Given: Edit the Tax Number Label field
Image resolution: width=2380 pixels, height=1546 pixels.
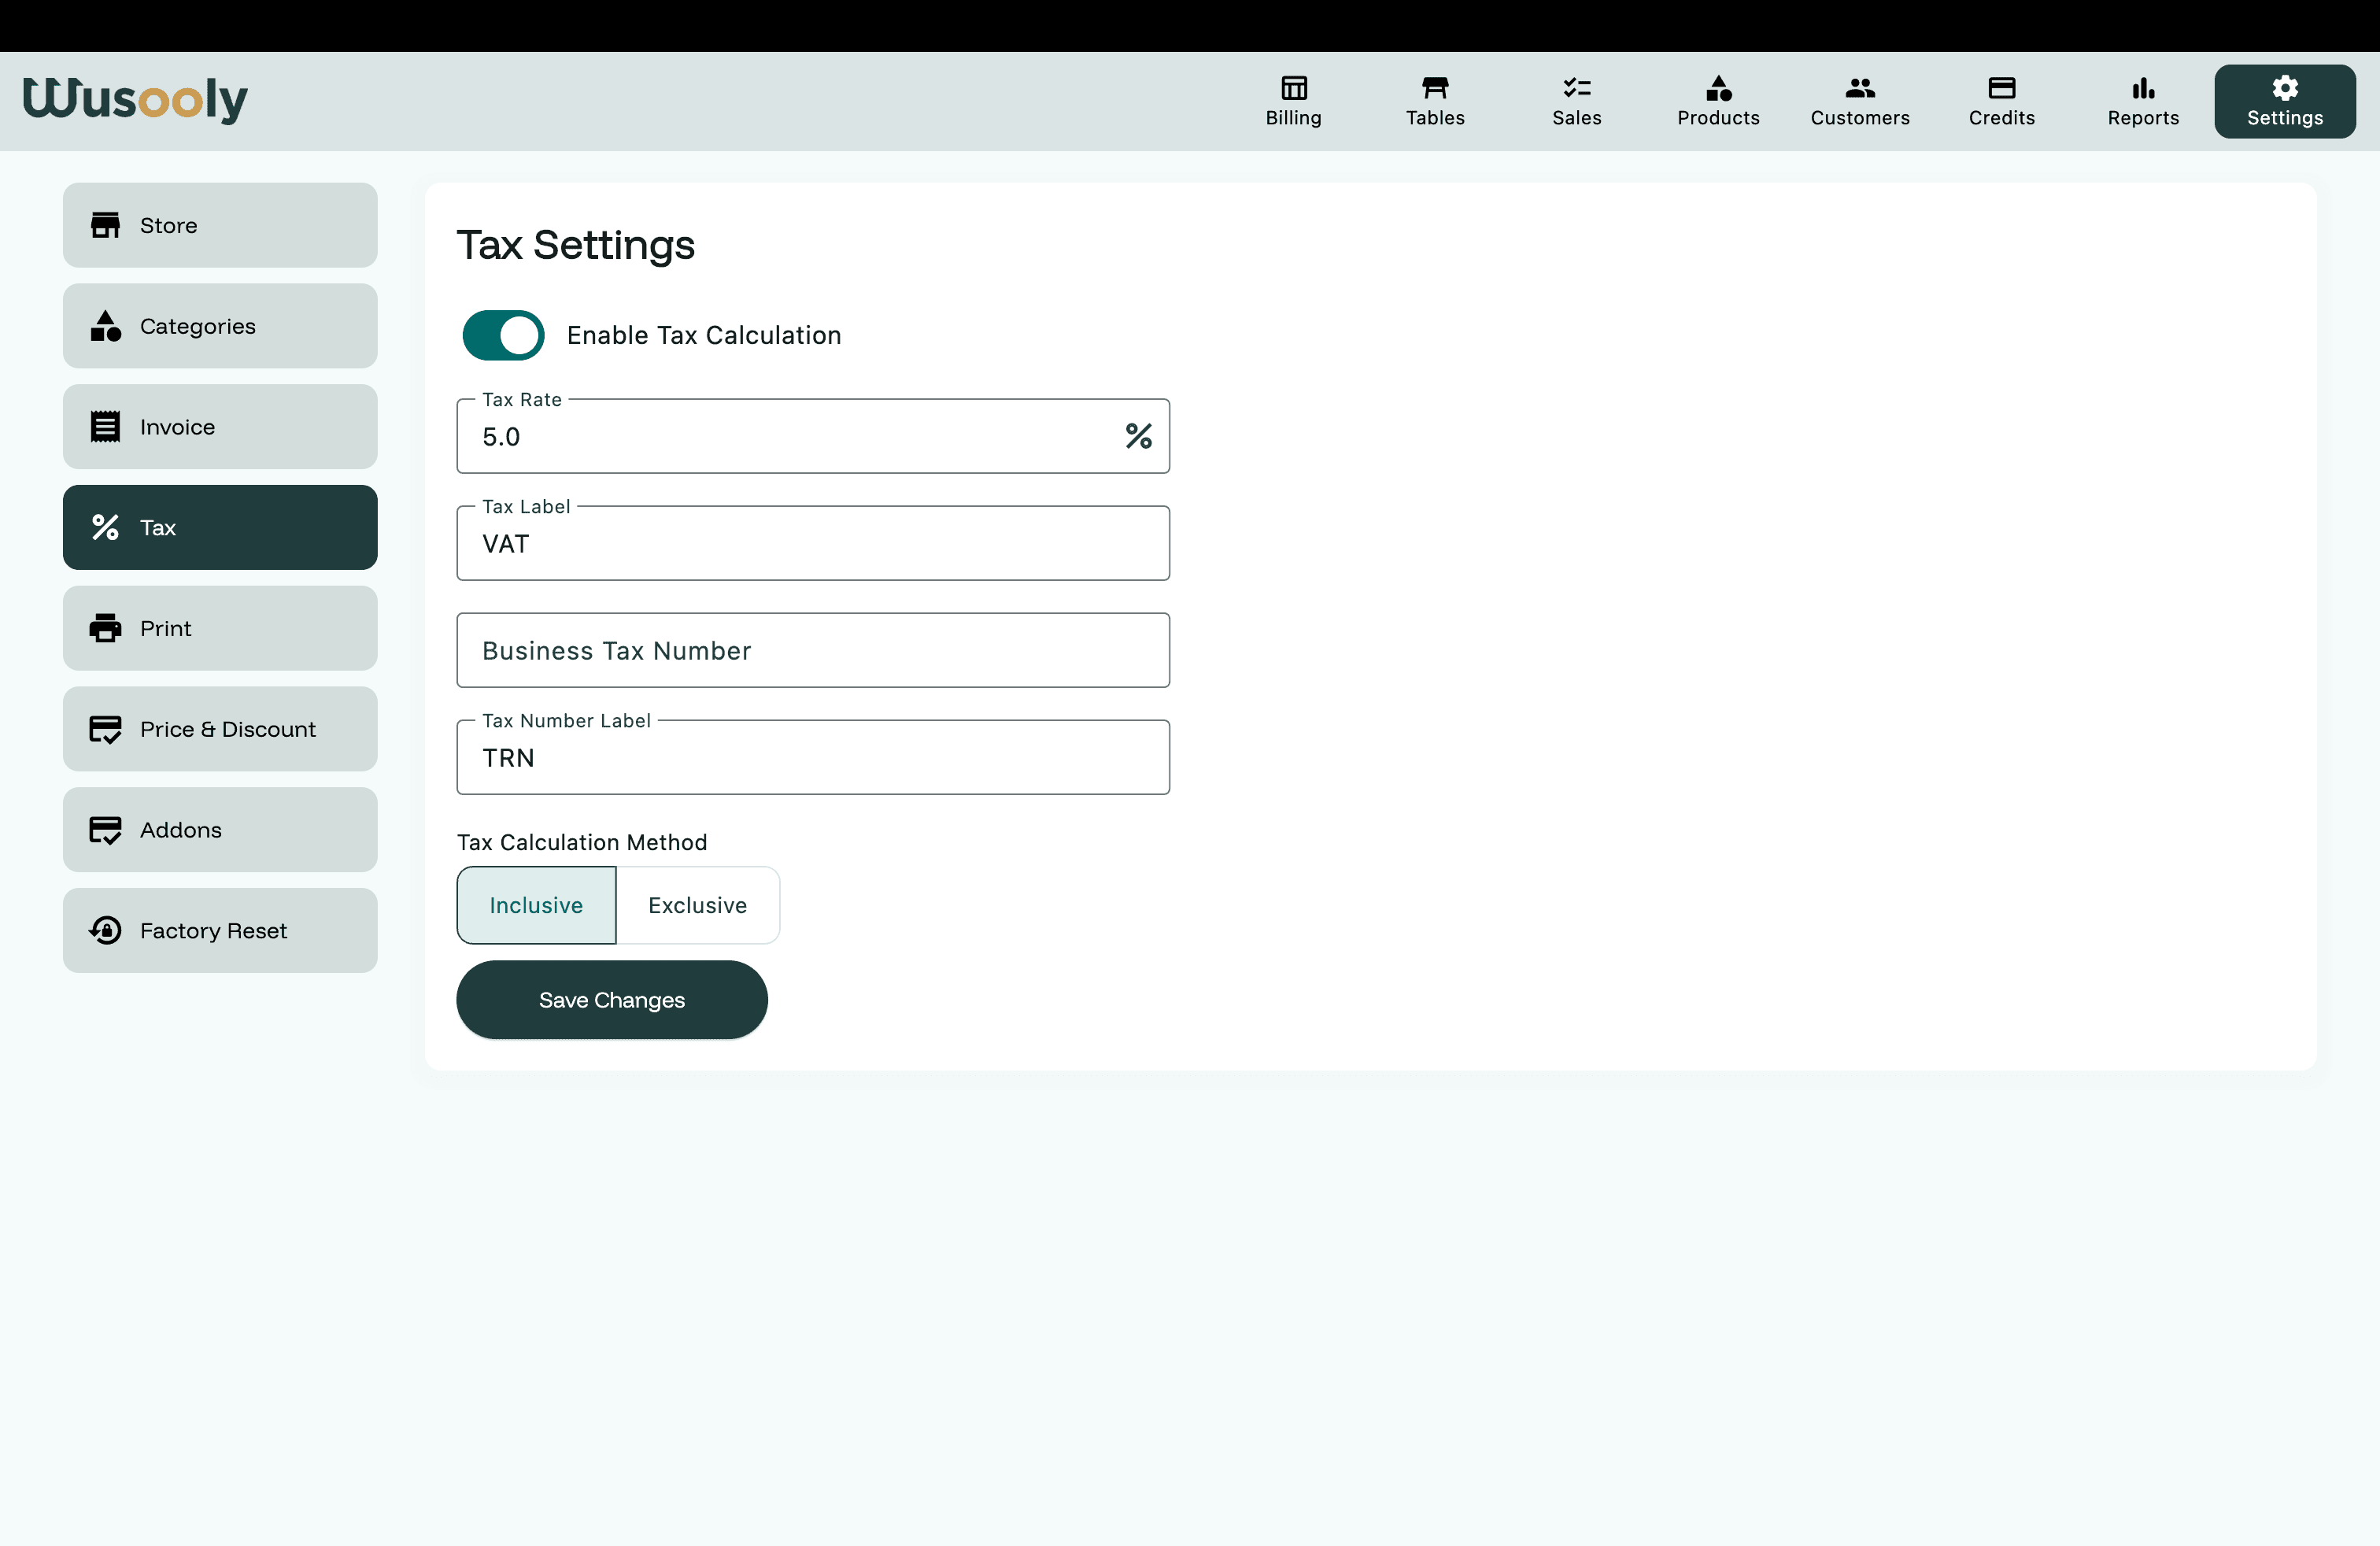Looking at the screenshot, I should 812,758.
